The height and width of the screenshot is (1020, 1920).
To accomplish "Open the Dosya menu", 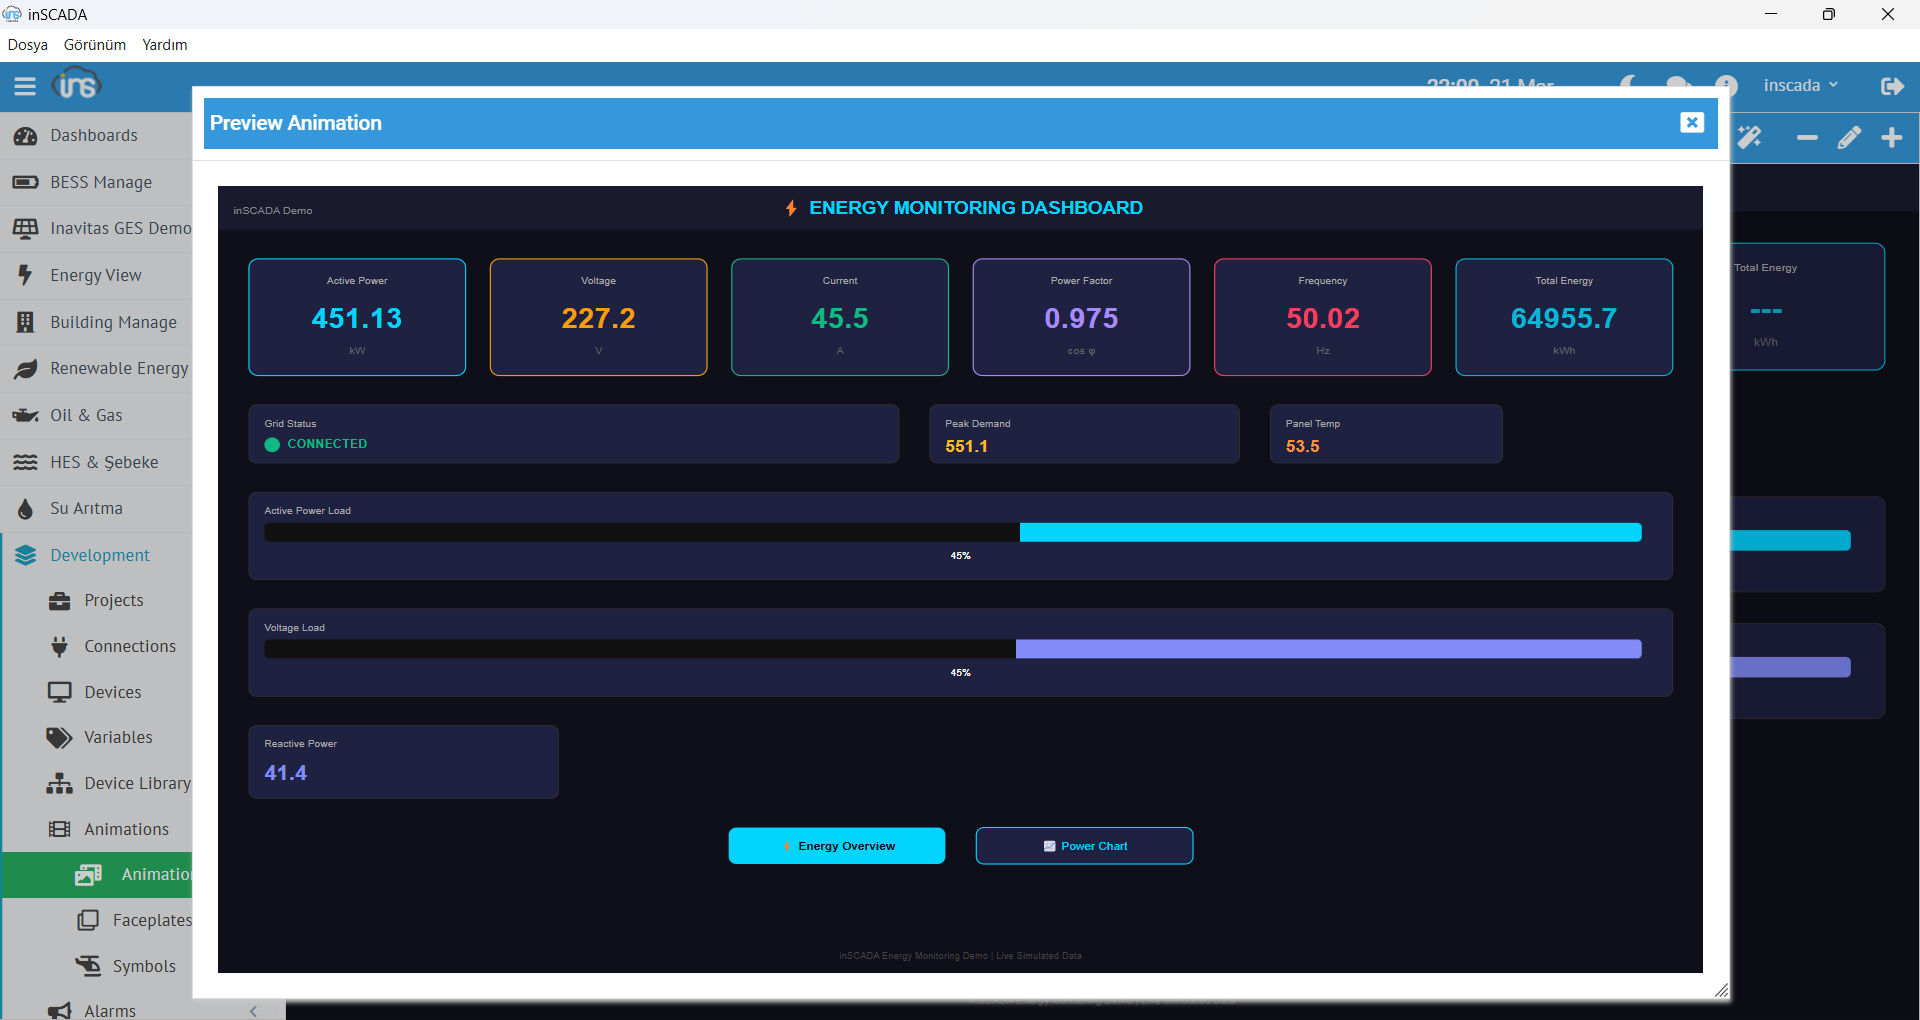I will click(28, 45).
